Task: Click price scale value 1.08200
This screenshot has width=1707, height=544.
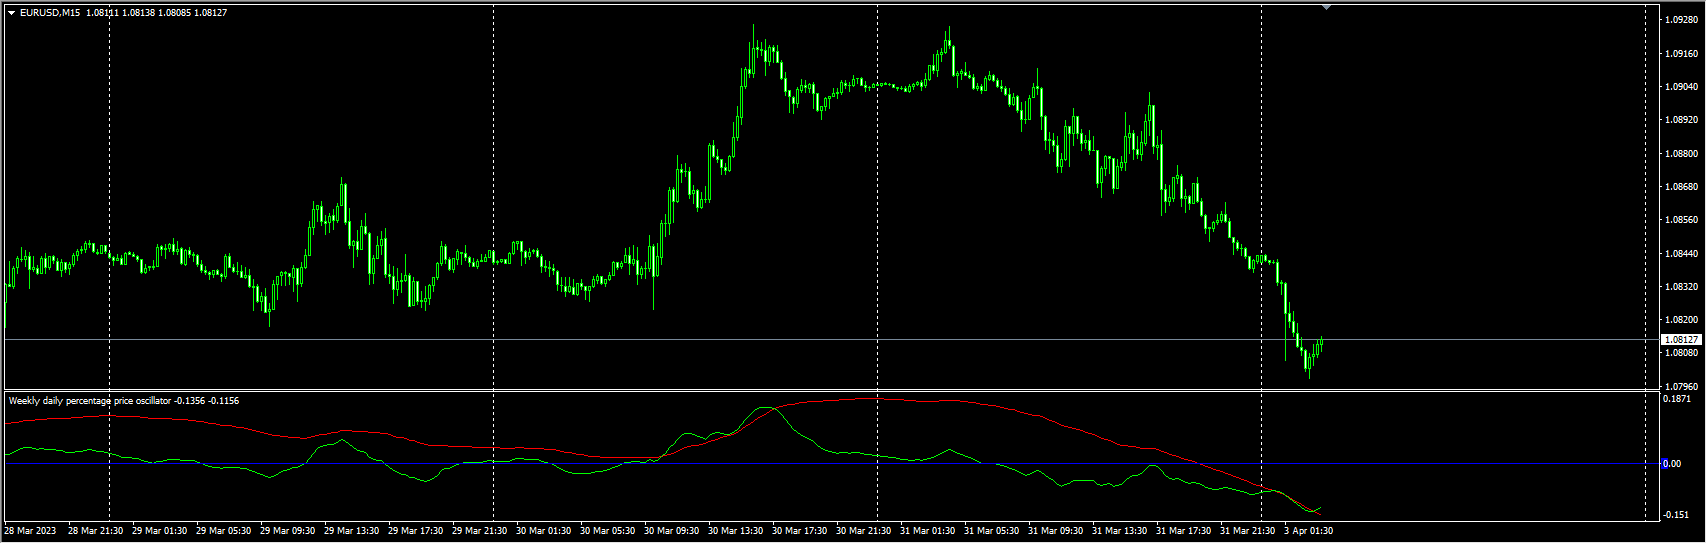Action: [1680, 320]
